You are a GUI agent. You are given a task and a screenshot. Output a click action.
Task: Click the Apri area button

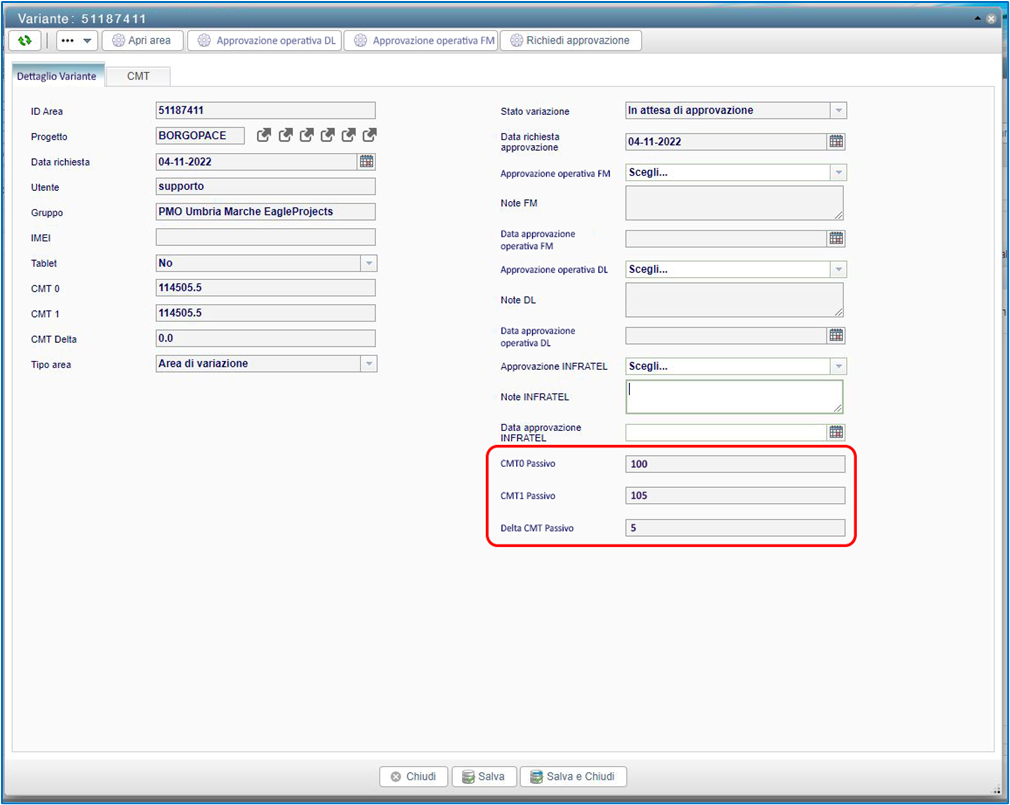pyautogui.click(x=141, y=41)
